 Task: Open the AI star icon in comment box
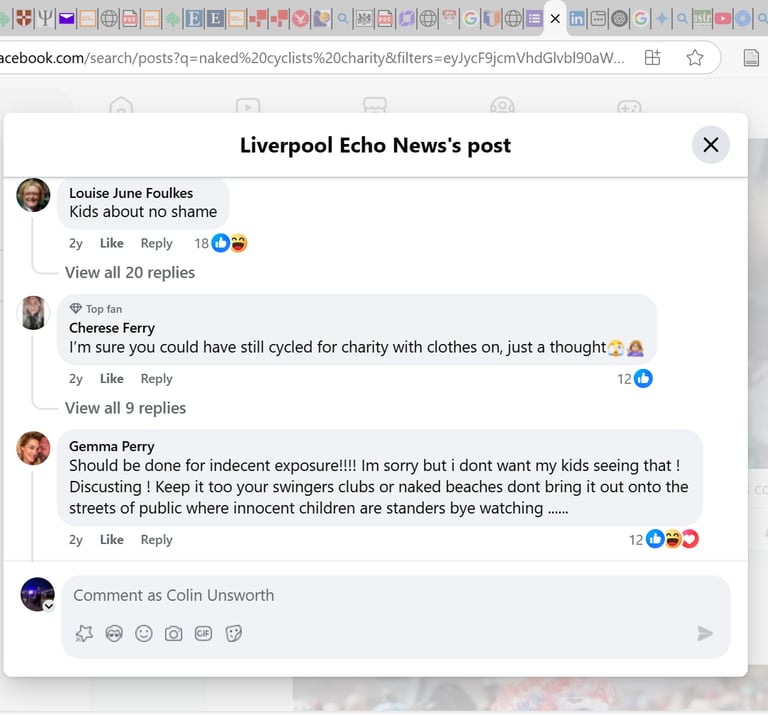tap(84, 634)
